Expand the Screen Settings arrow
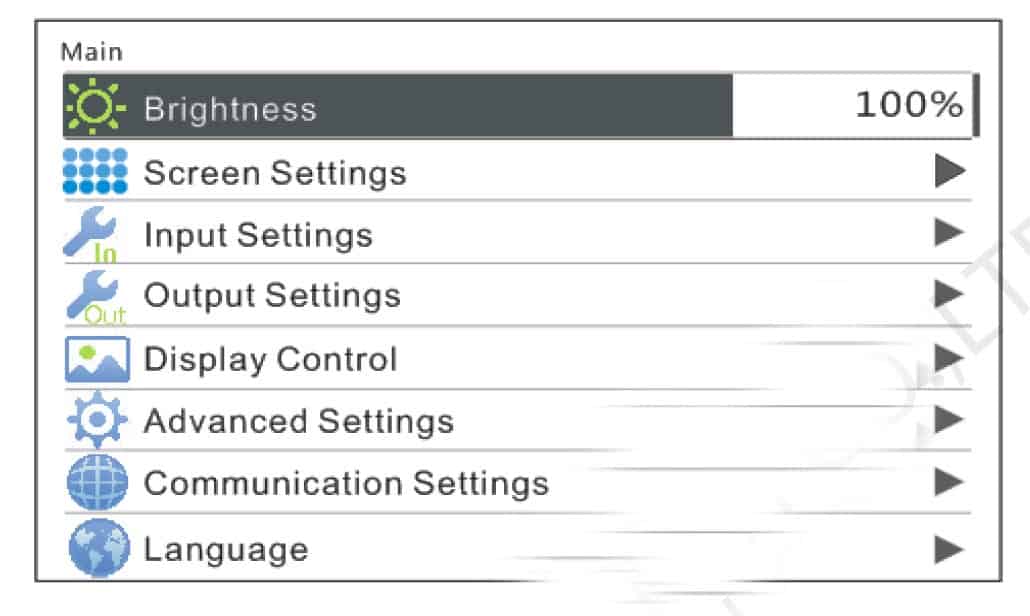1030x616 pixels. 949,172
